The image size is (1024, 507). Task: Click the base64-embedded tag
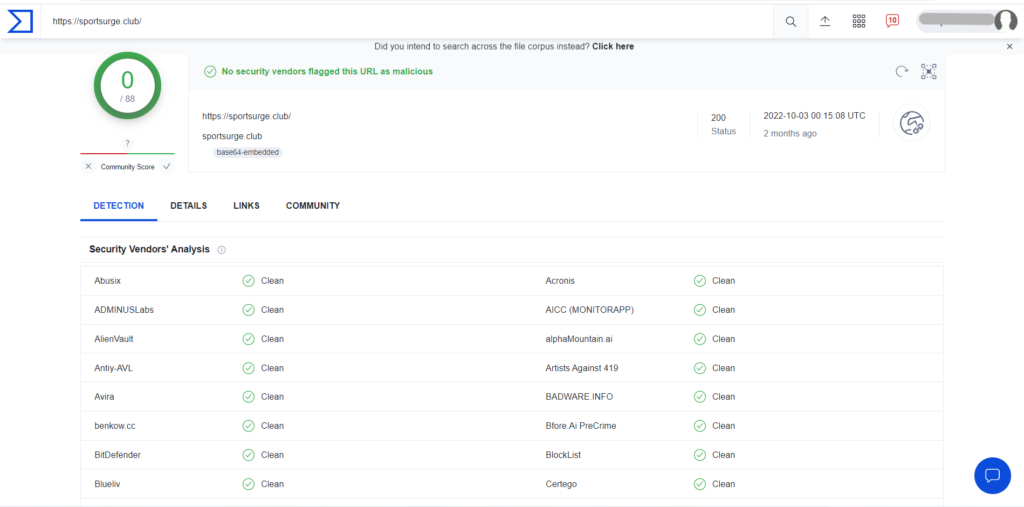click(248, 152)
